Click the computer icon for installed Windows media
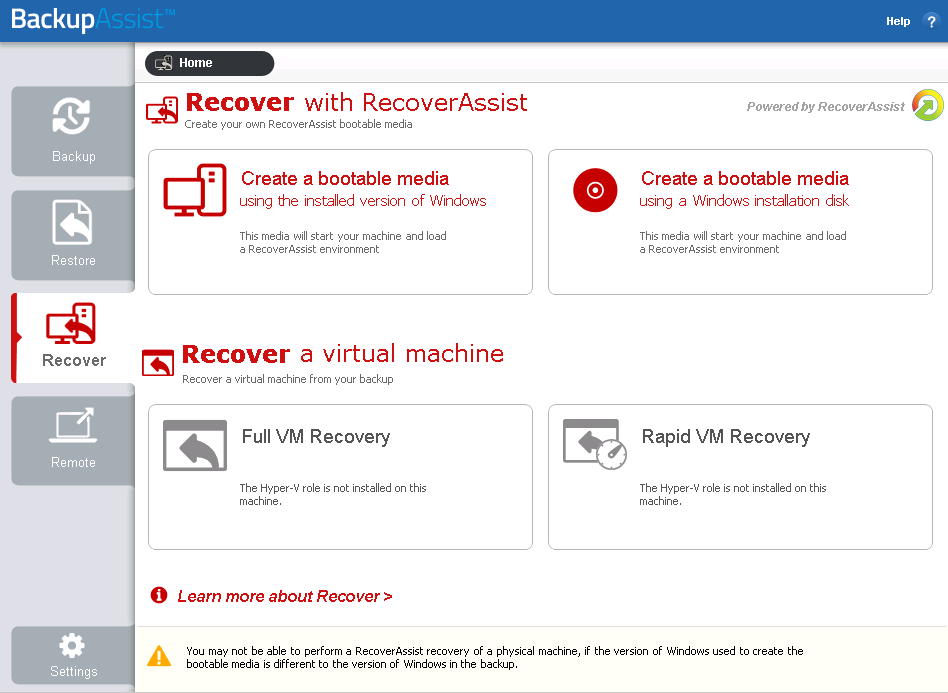The height and width of the screenshot is (693, 948). pos(195,190)
